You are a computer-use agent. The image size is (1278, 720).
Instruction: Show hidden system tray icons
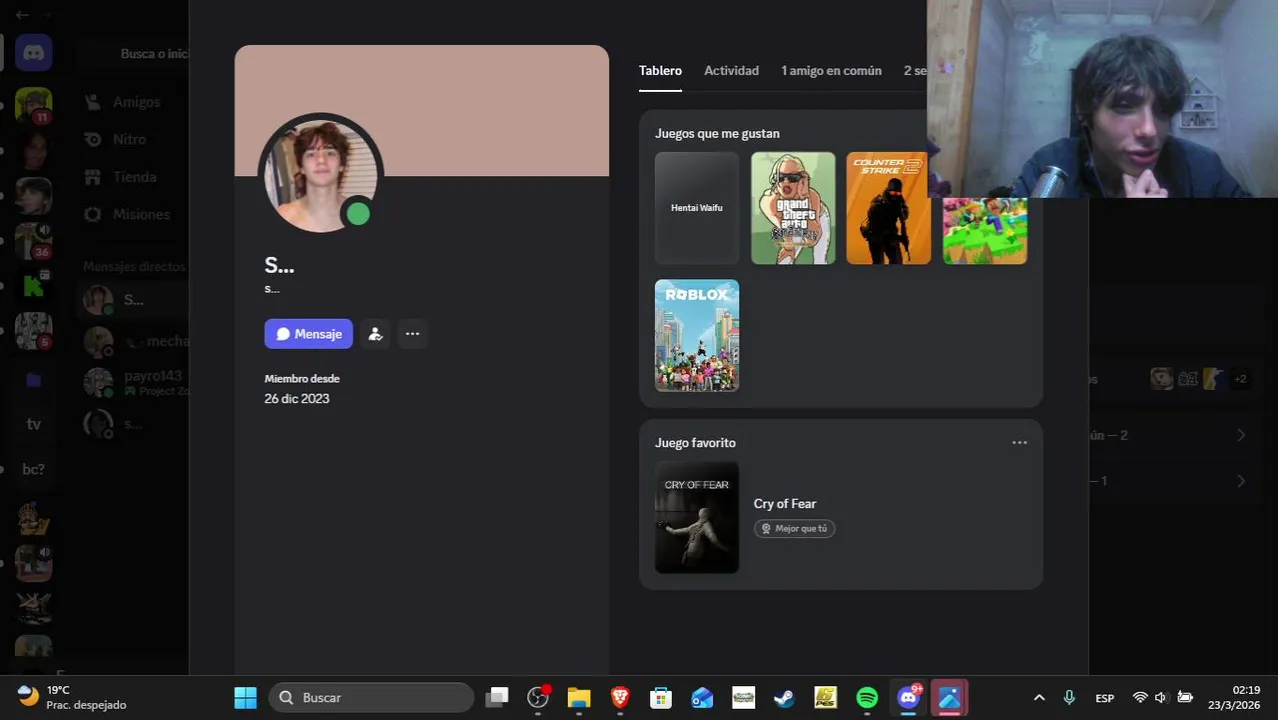point(1039,698)
